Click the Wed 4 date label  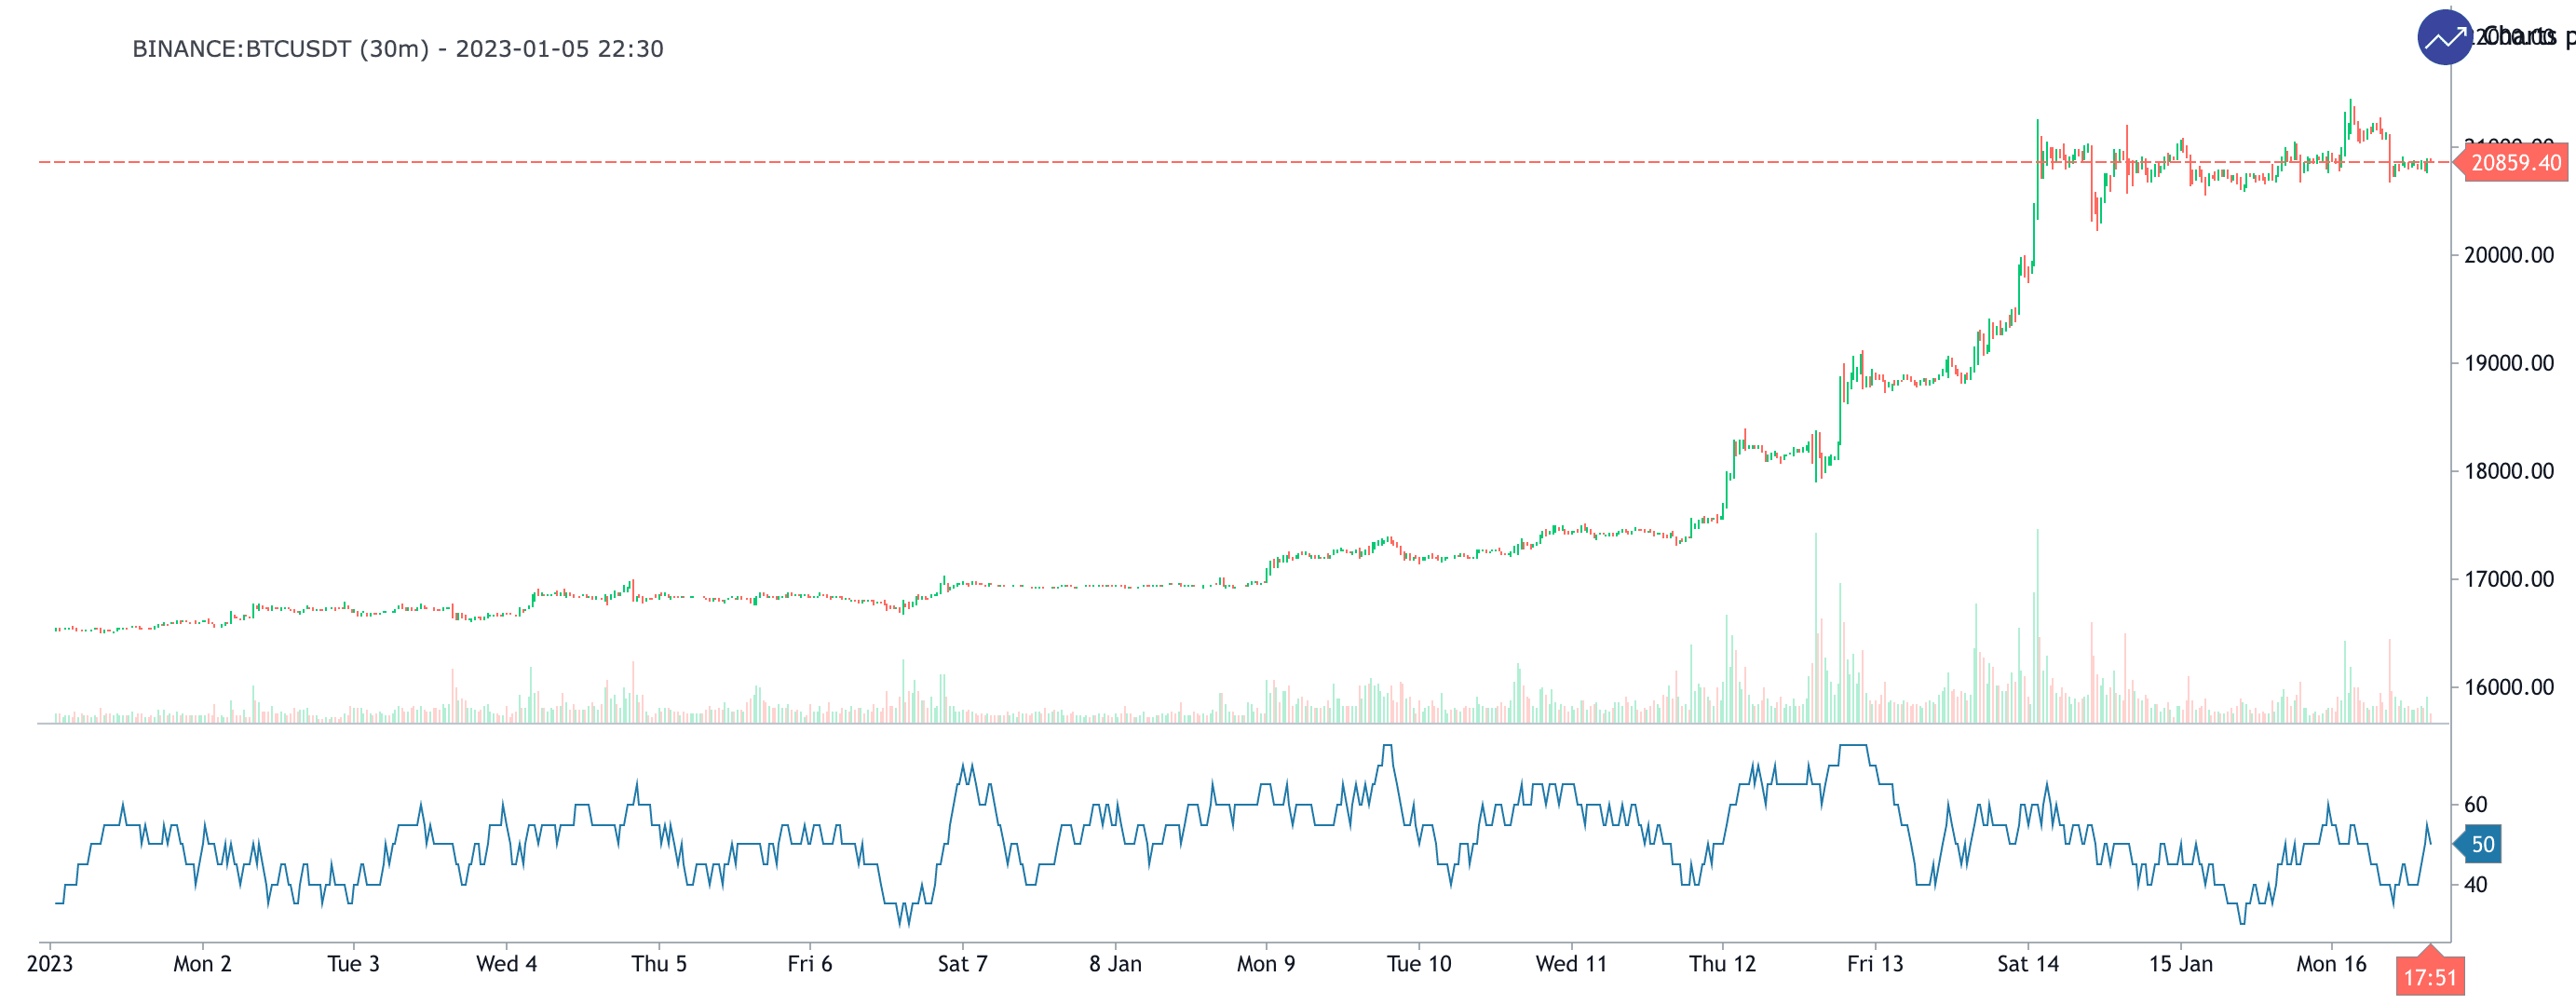[x=506, y=964]
